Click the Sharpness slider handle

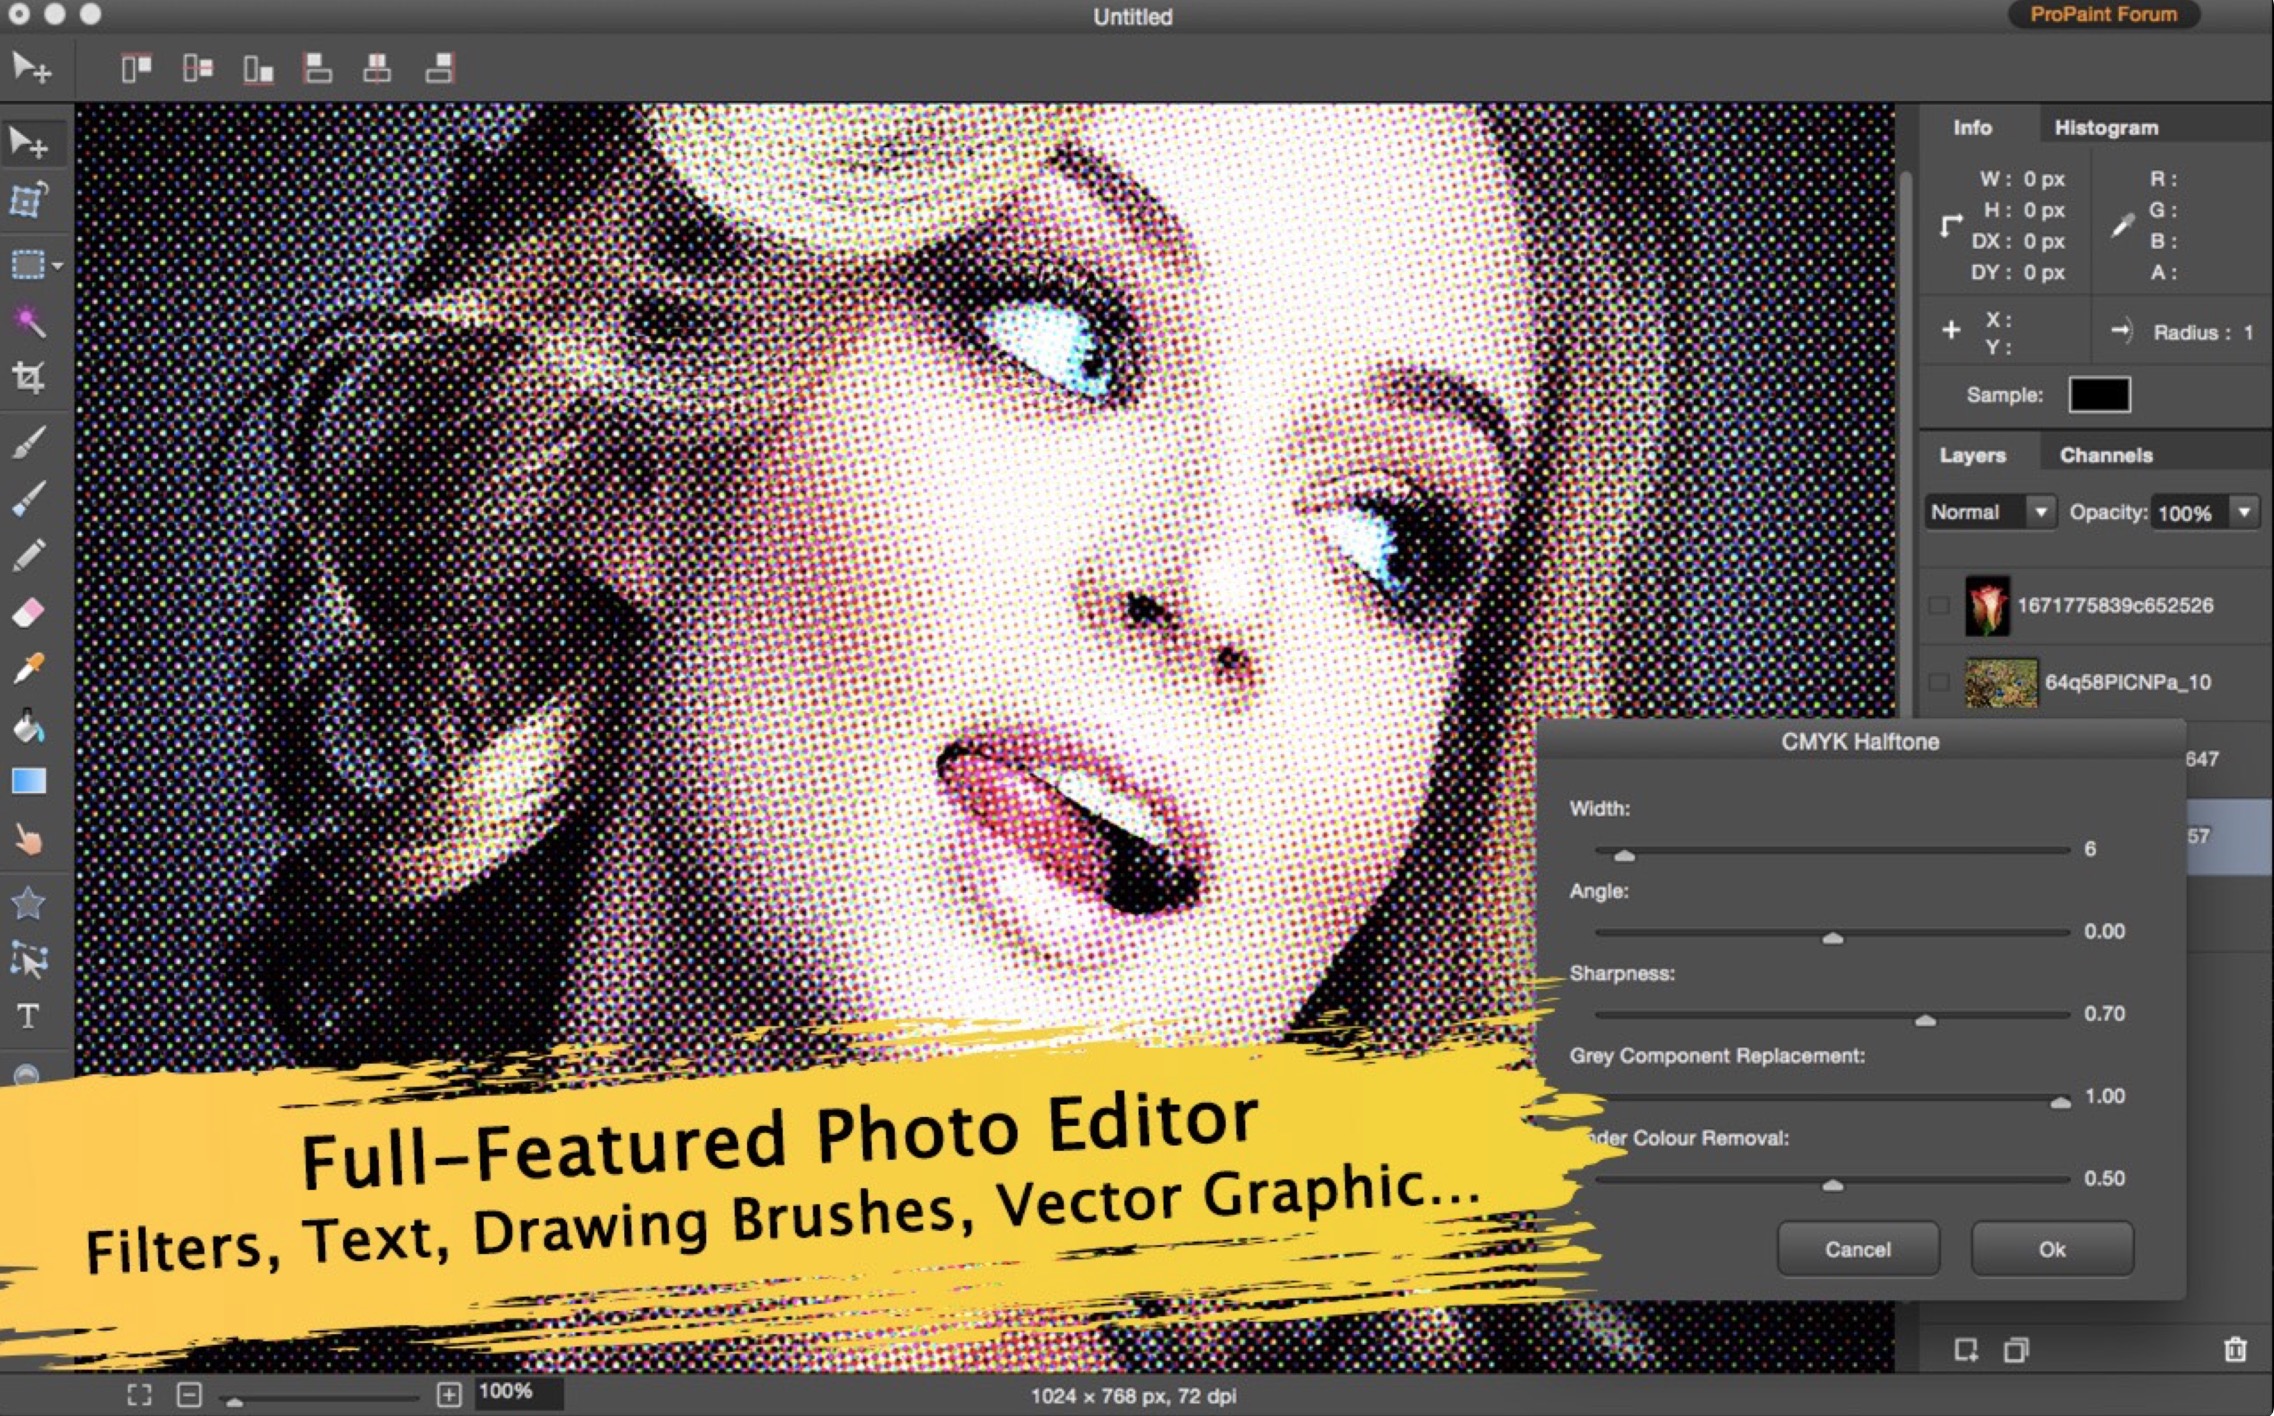coord(1925,1019)
